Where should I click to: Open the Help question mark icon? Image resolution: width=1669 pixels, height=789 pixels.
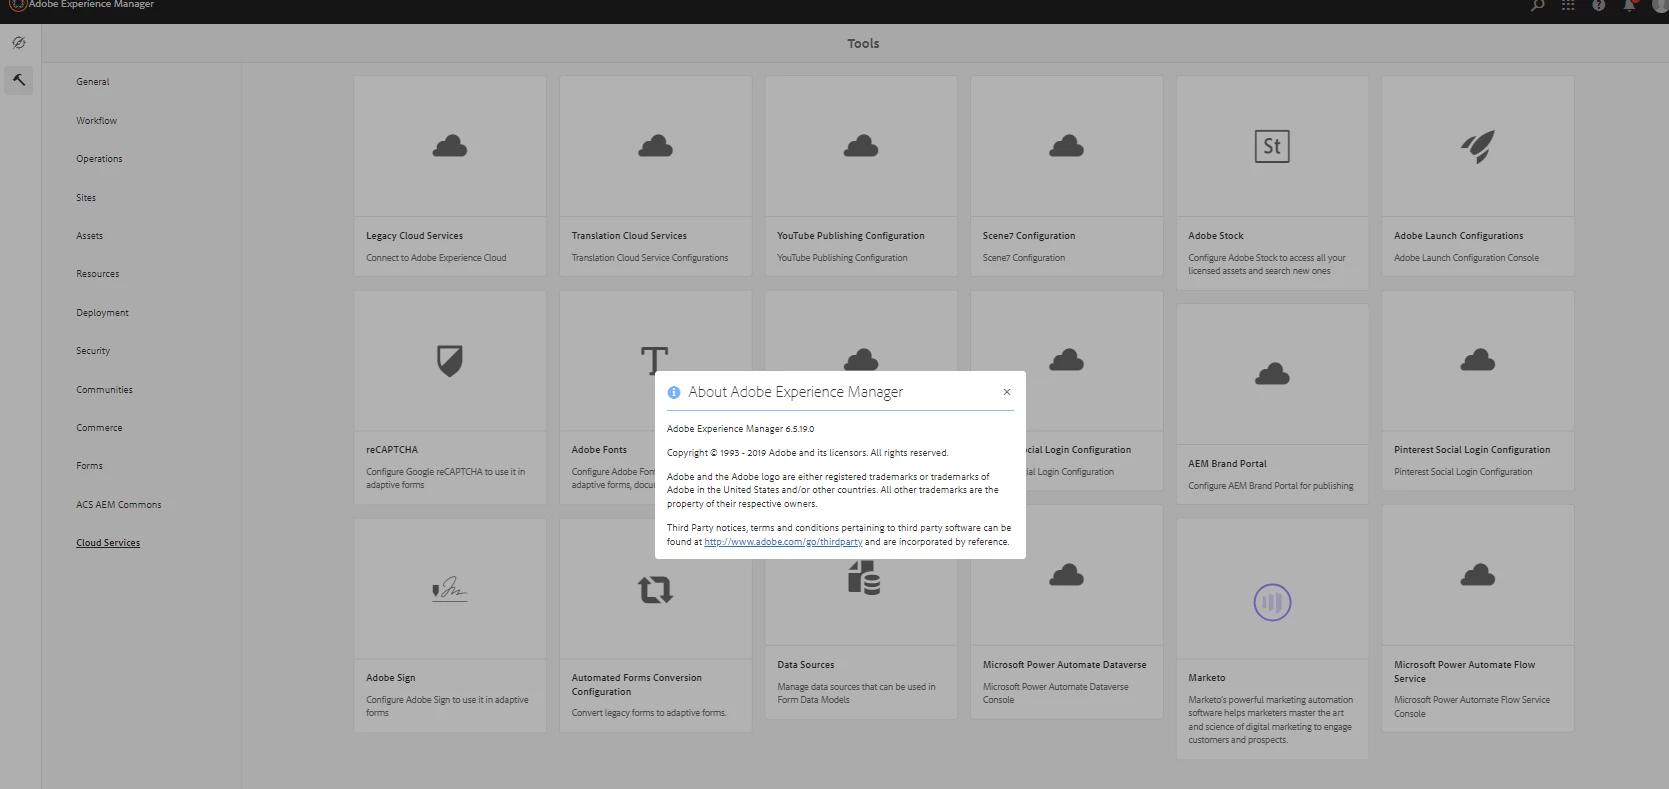coord(1598,5)
